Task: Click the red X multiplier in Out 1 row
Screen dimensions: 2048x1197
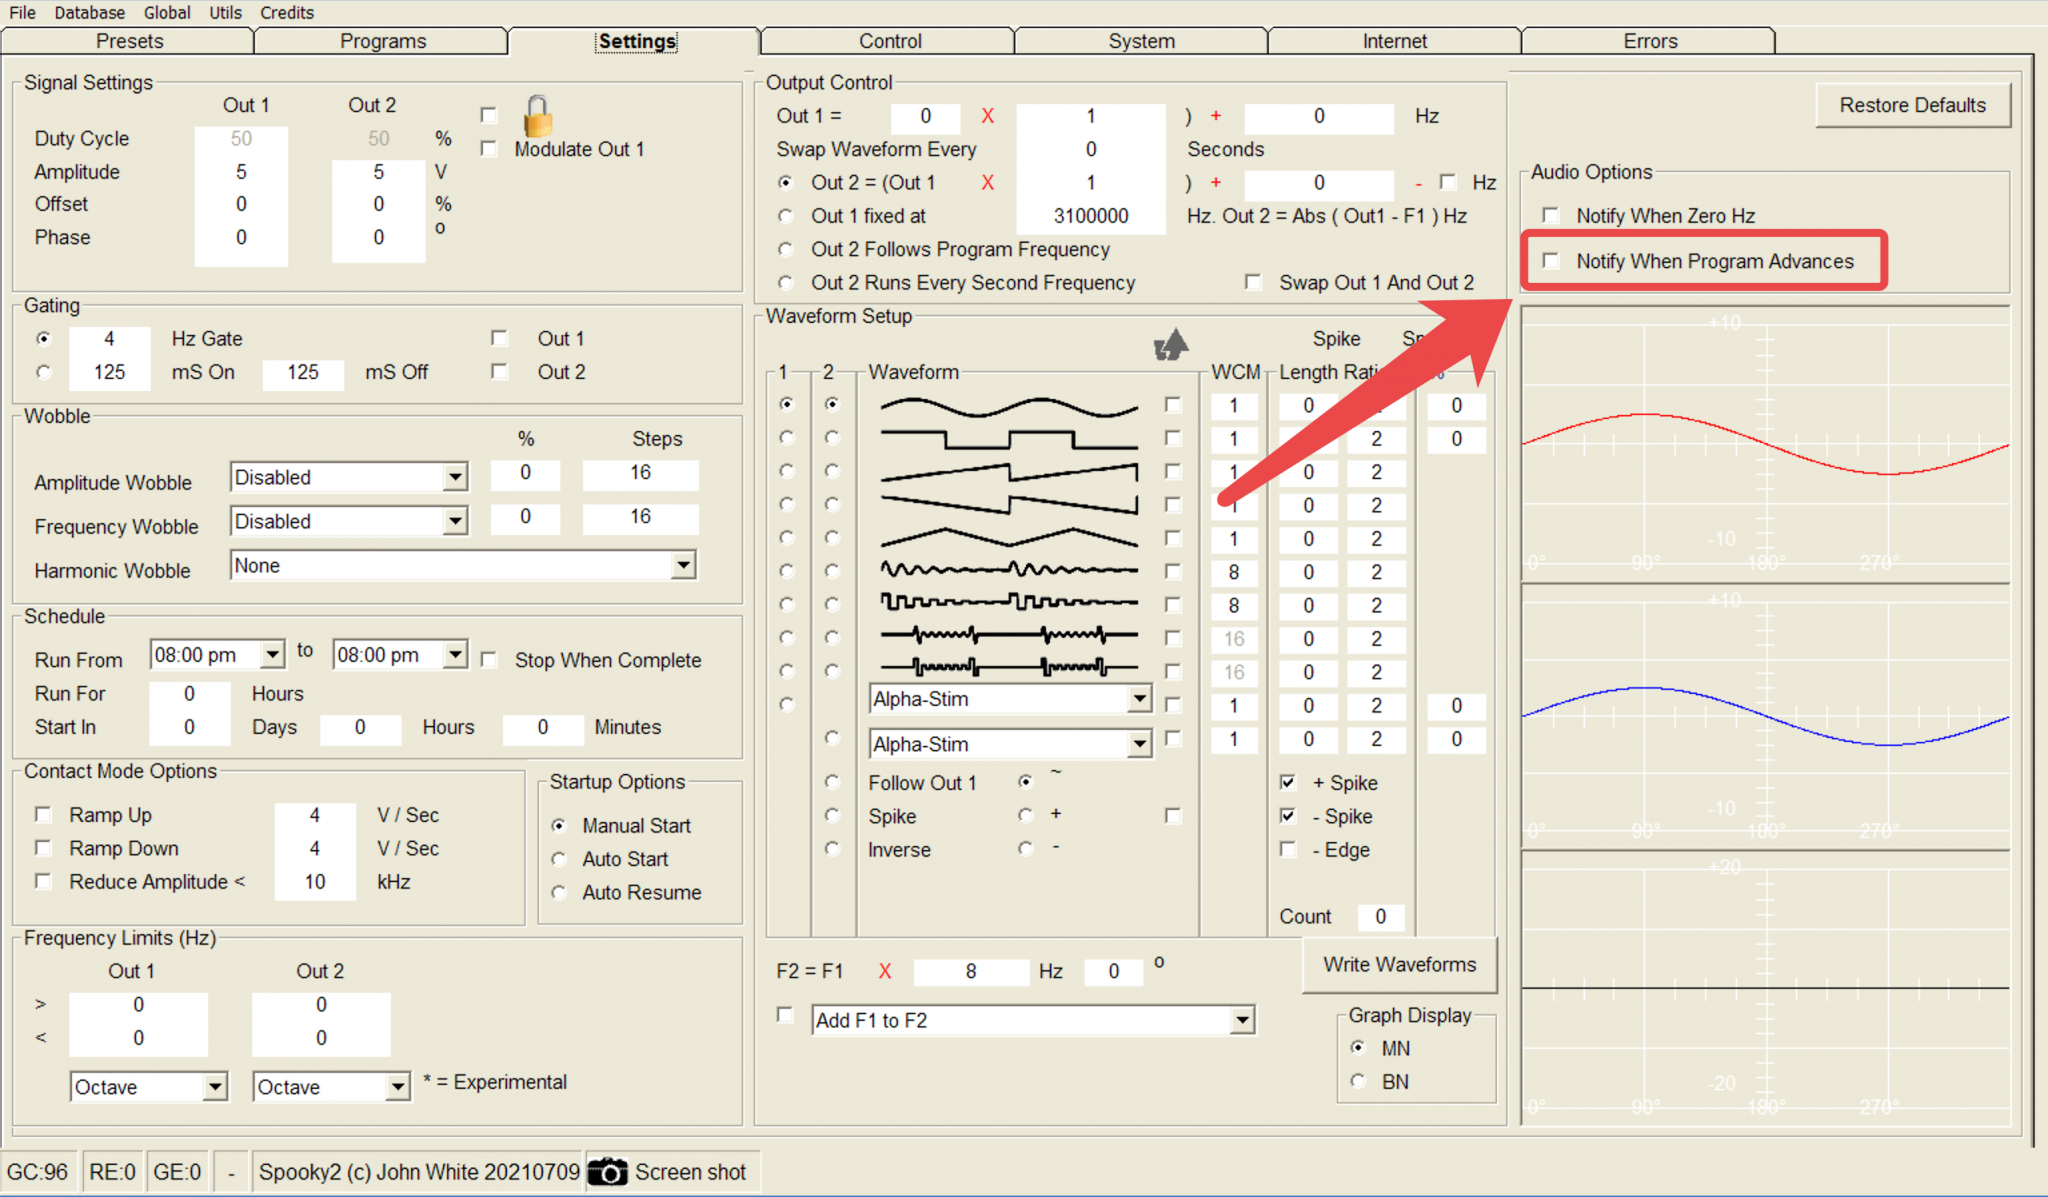Action: pos(987,116)
